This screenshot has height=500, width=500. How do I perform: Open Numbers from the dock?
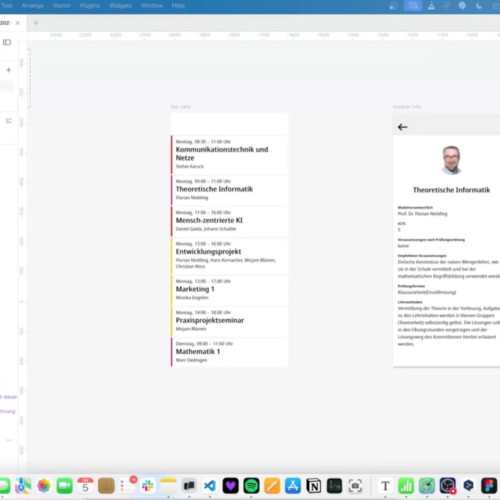pyautogui.click(x=406, y=486)
